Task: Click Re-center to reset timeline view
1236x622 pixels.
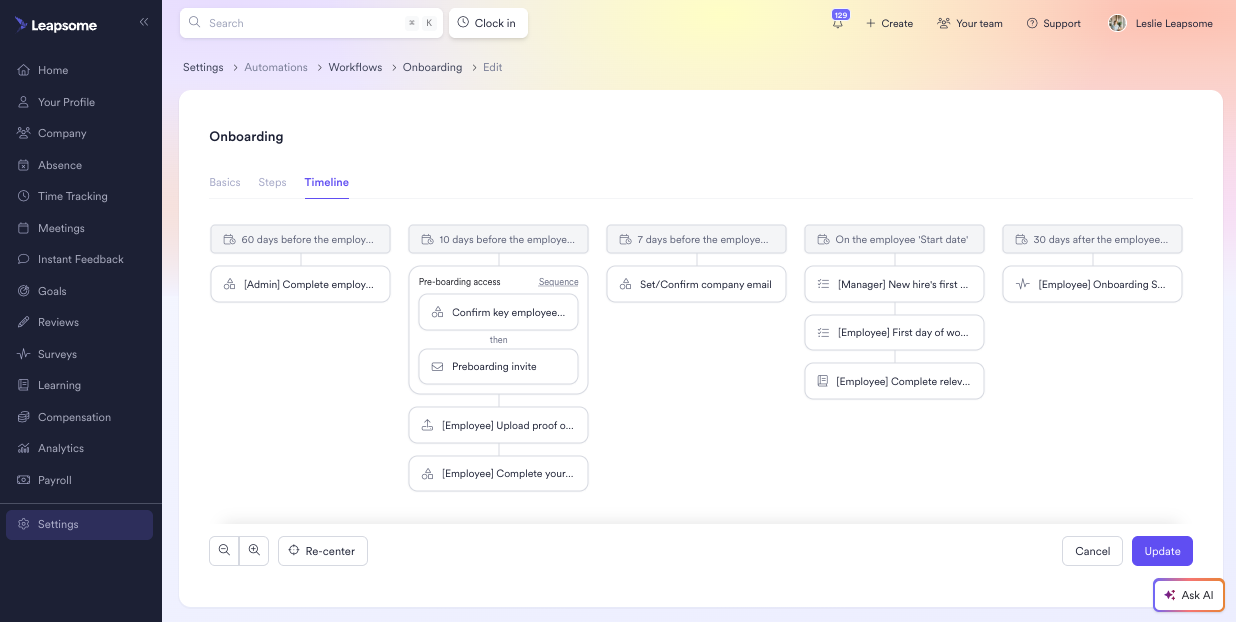Action: coord(322,551)
